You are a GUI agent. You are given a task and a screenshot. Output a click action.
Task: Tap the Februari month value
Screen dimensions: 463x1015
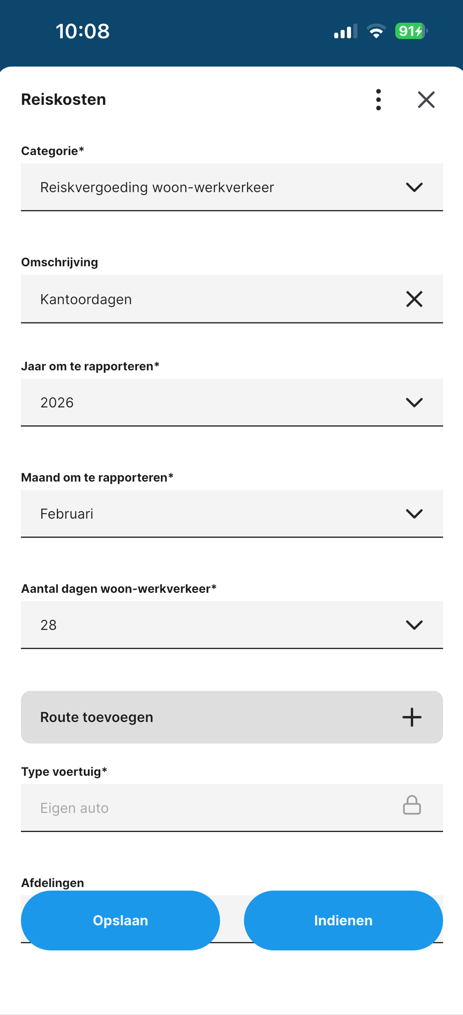(x=67, y=514)
